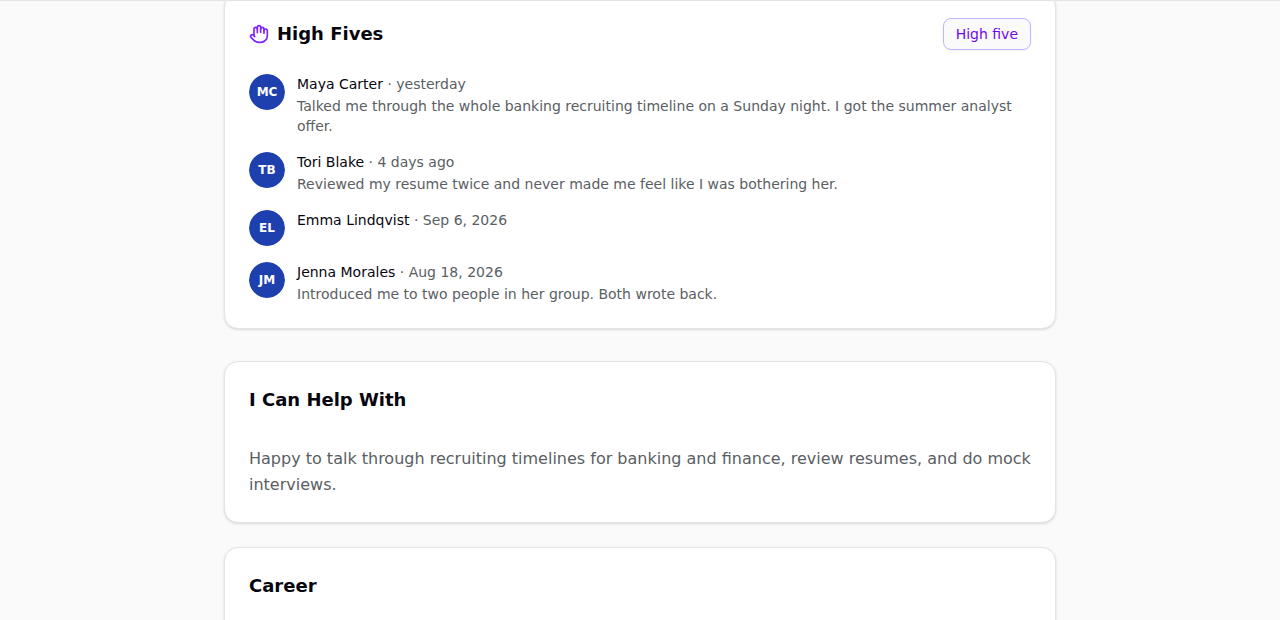Click the 'yesterday' timestamp on Maya's post
Screen dimensions: 1280x620
(431, 84)
